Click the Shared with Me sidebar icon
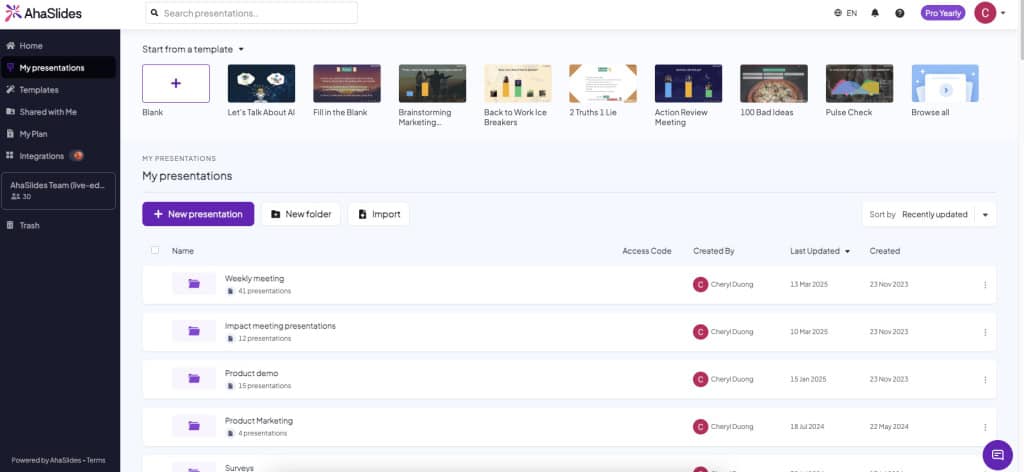Viewport: 1024px width, 472px height. click(x=10, y=112)
